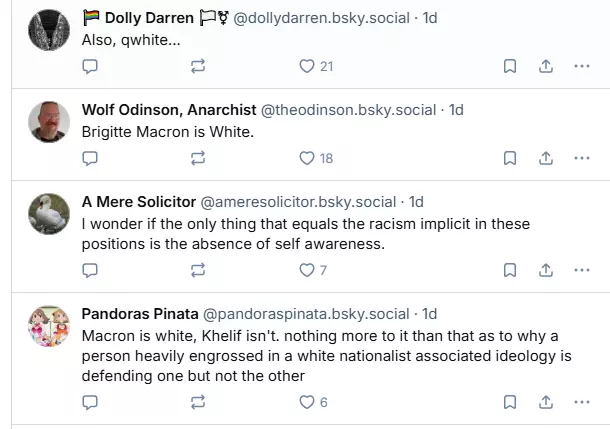
Task: Like Dolly Darren's post with 21 likes
Action: [308, 66]
